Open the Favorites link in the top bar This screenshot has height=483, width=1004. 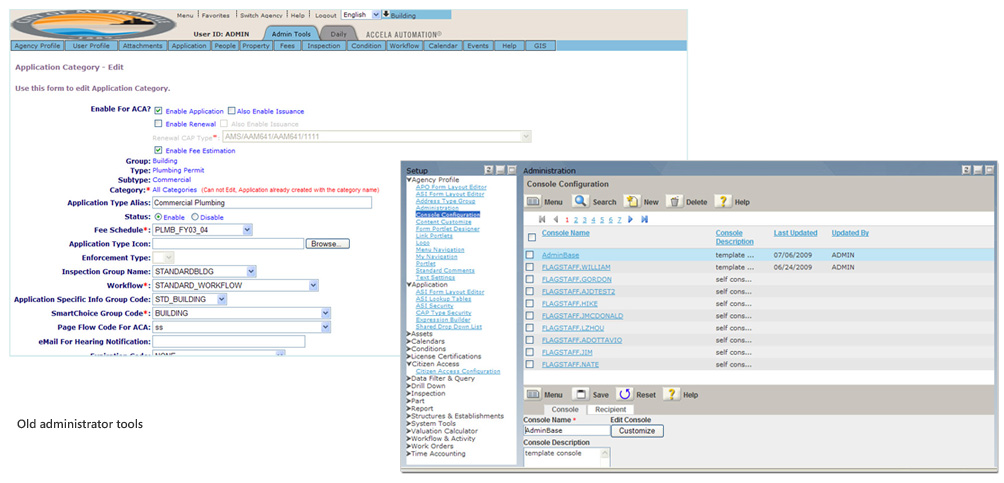218,15
